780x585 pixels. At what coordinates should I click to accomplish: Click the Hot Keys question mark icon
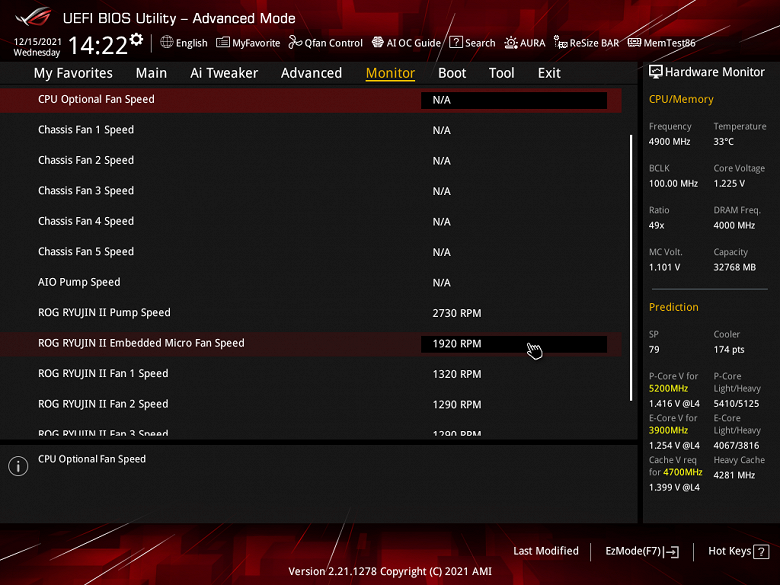(761, 552)
